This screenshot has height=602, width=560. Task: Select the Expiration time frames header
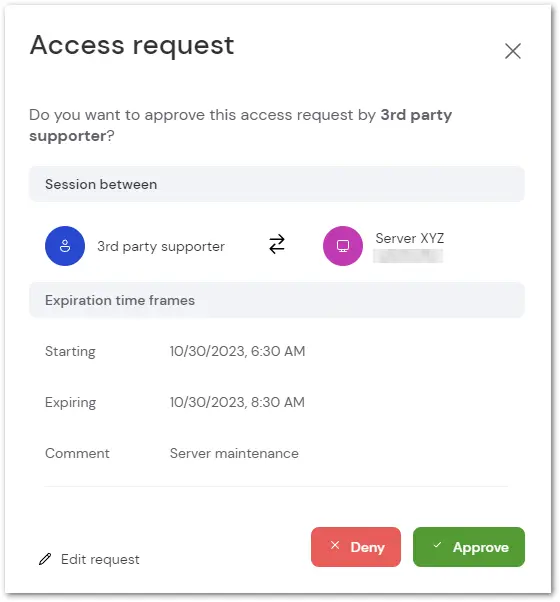point(277,300)
